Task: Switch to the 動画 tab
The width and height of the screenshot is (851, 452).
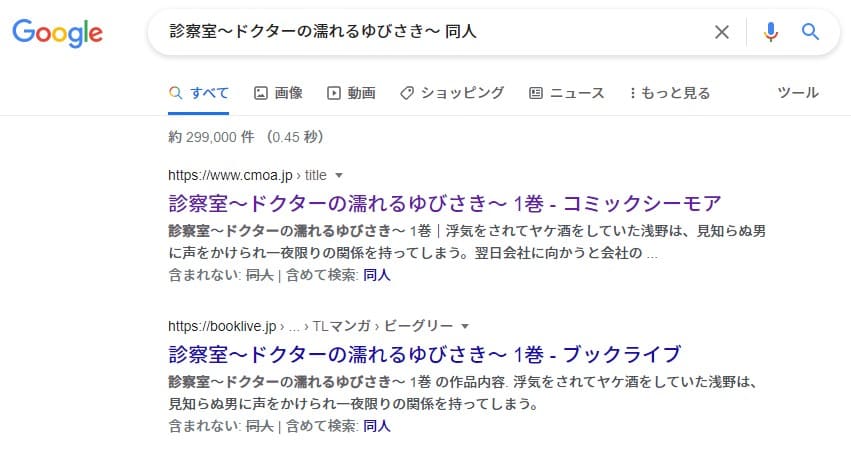Action: [x=351, y=93]
